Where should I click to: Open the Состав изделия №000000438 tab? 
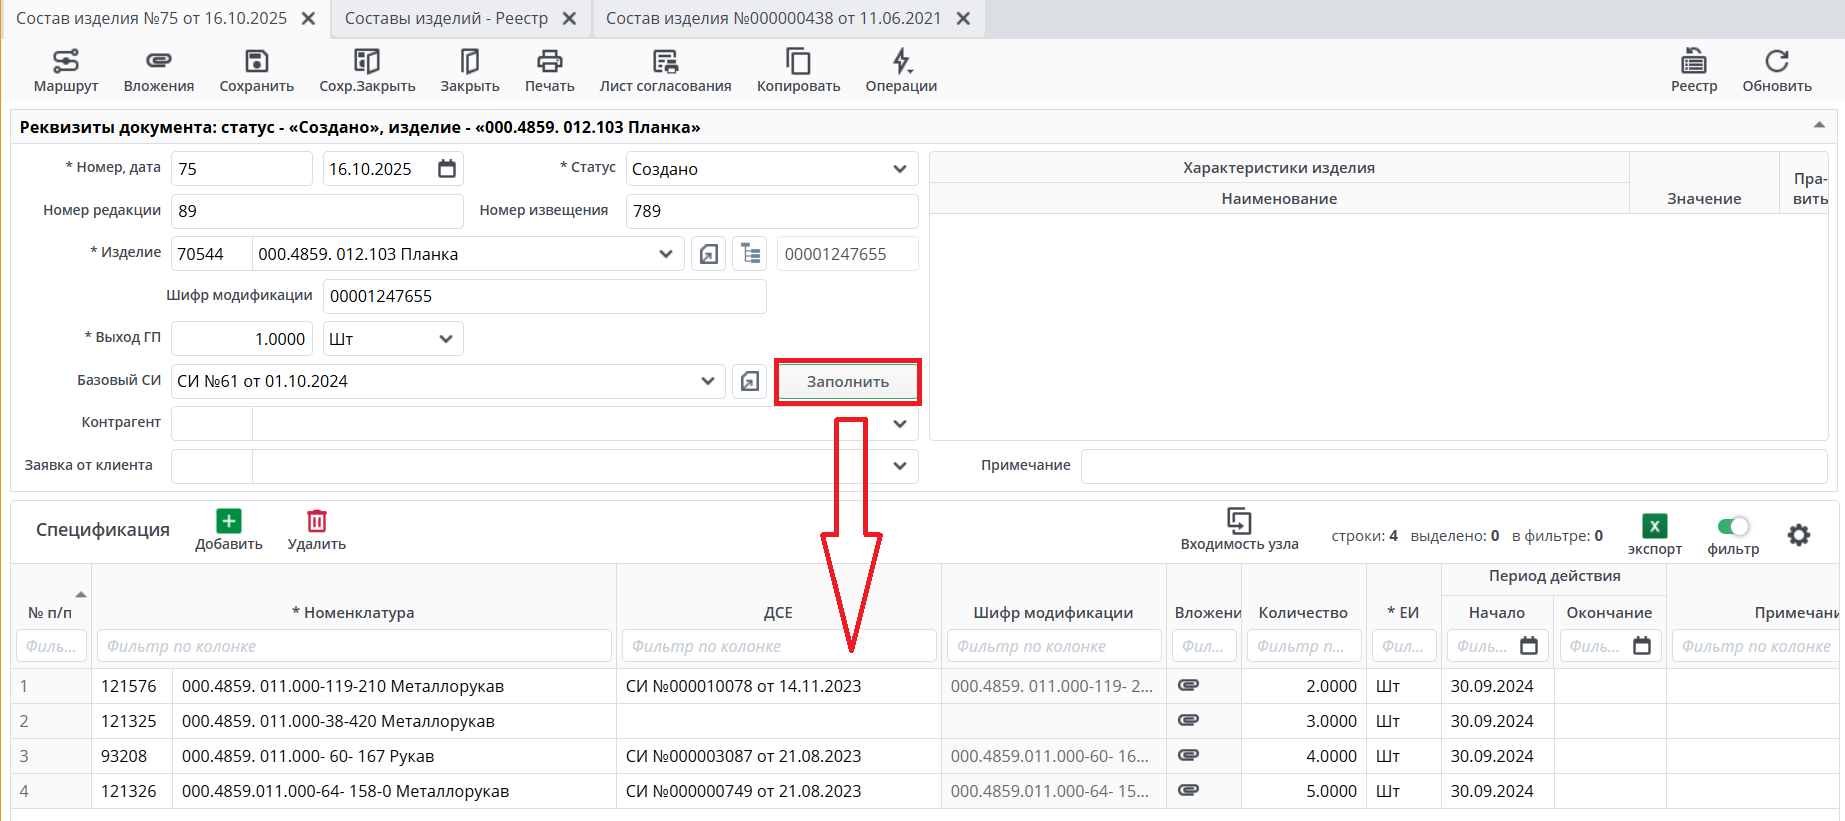click(773, 18)
